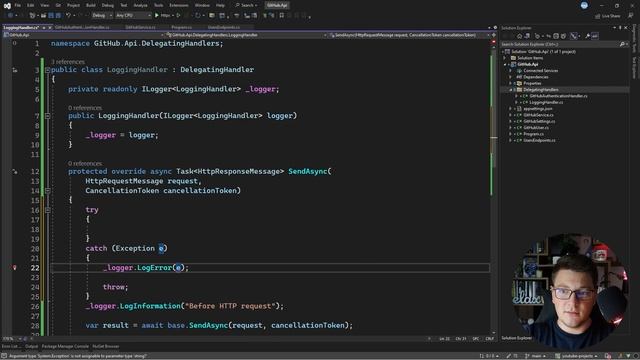Screen dimensions: 640x360
Task: Collapse the LoggingHandler constructor outline
Action: click(x=47, y=116)
